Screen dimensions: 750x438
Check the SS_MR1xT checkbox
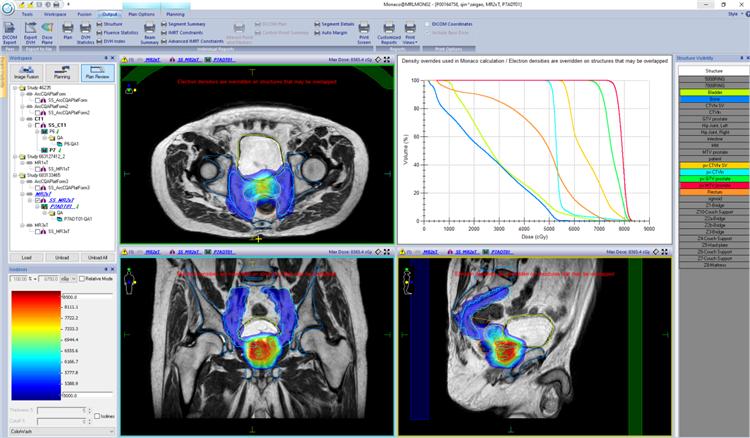coord(39,169)
